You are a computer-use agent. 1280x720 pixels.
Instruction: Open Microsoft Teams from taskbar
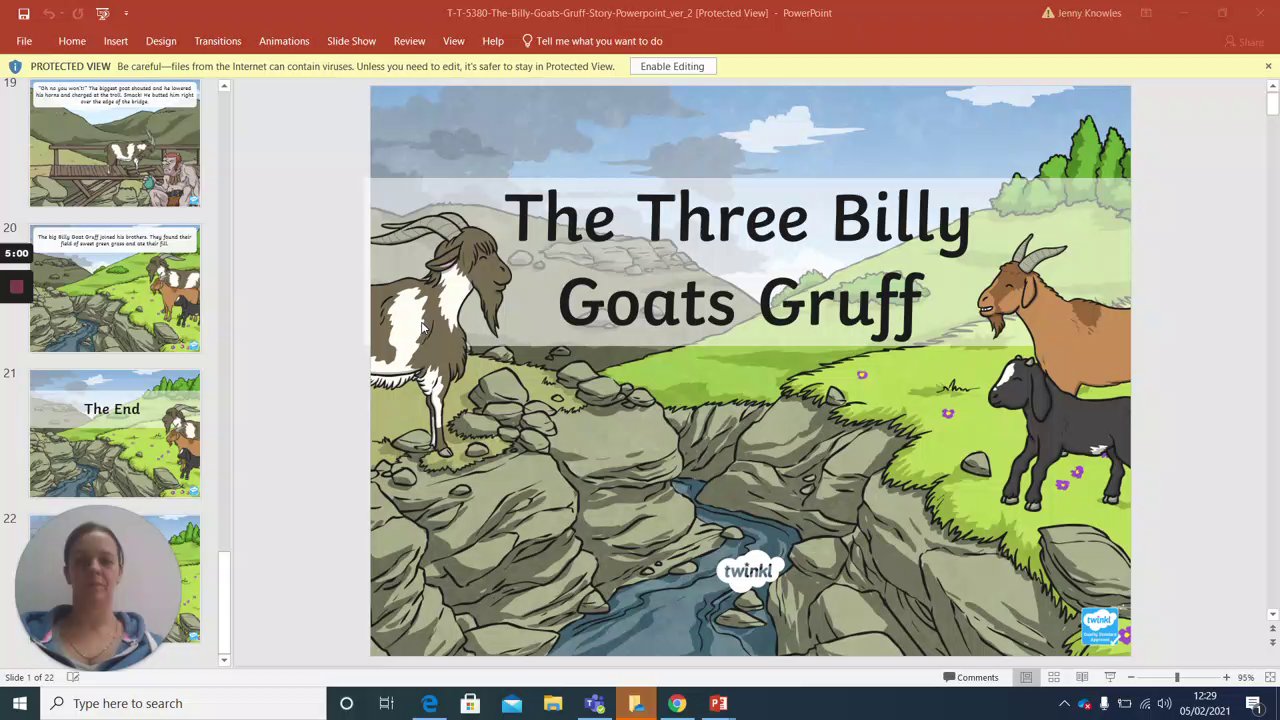[594, 703]
